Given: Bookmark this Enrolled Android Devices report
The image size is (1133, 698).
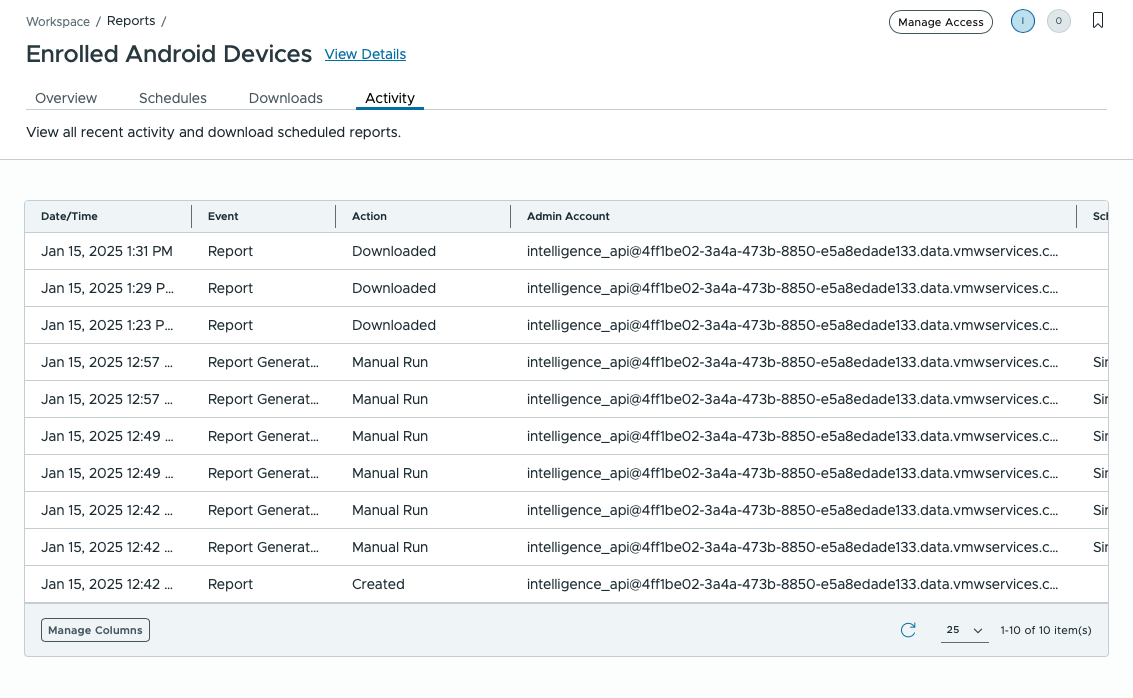Looking at the screenshot, I should (1098, 19).
